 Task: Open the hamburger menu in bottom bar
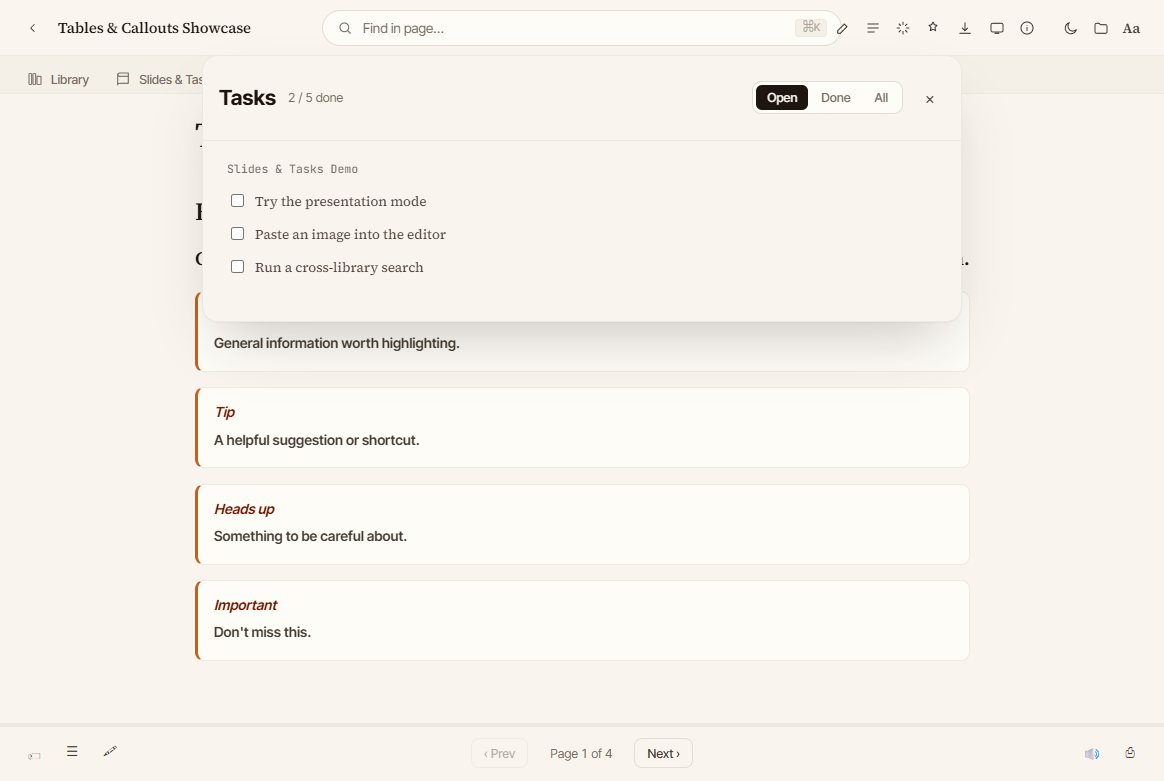point(72,751)
